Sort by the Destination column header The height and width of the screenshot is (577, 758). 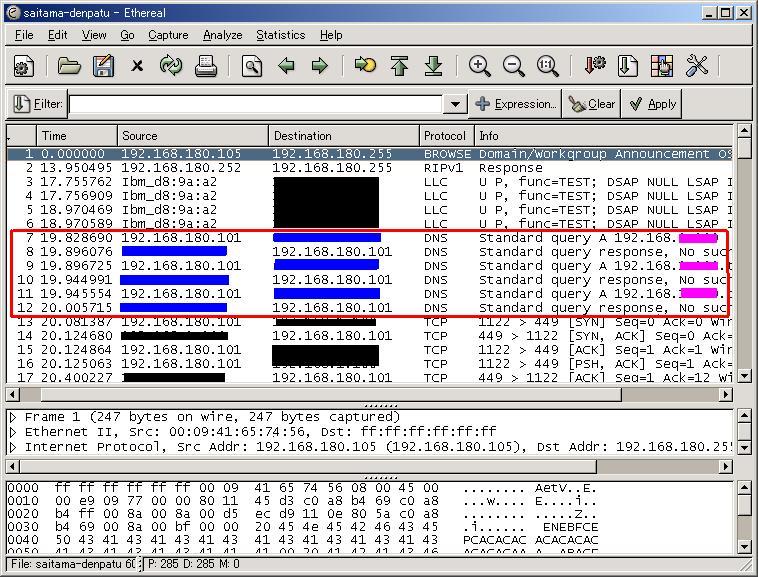pos(344,136)
